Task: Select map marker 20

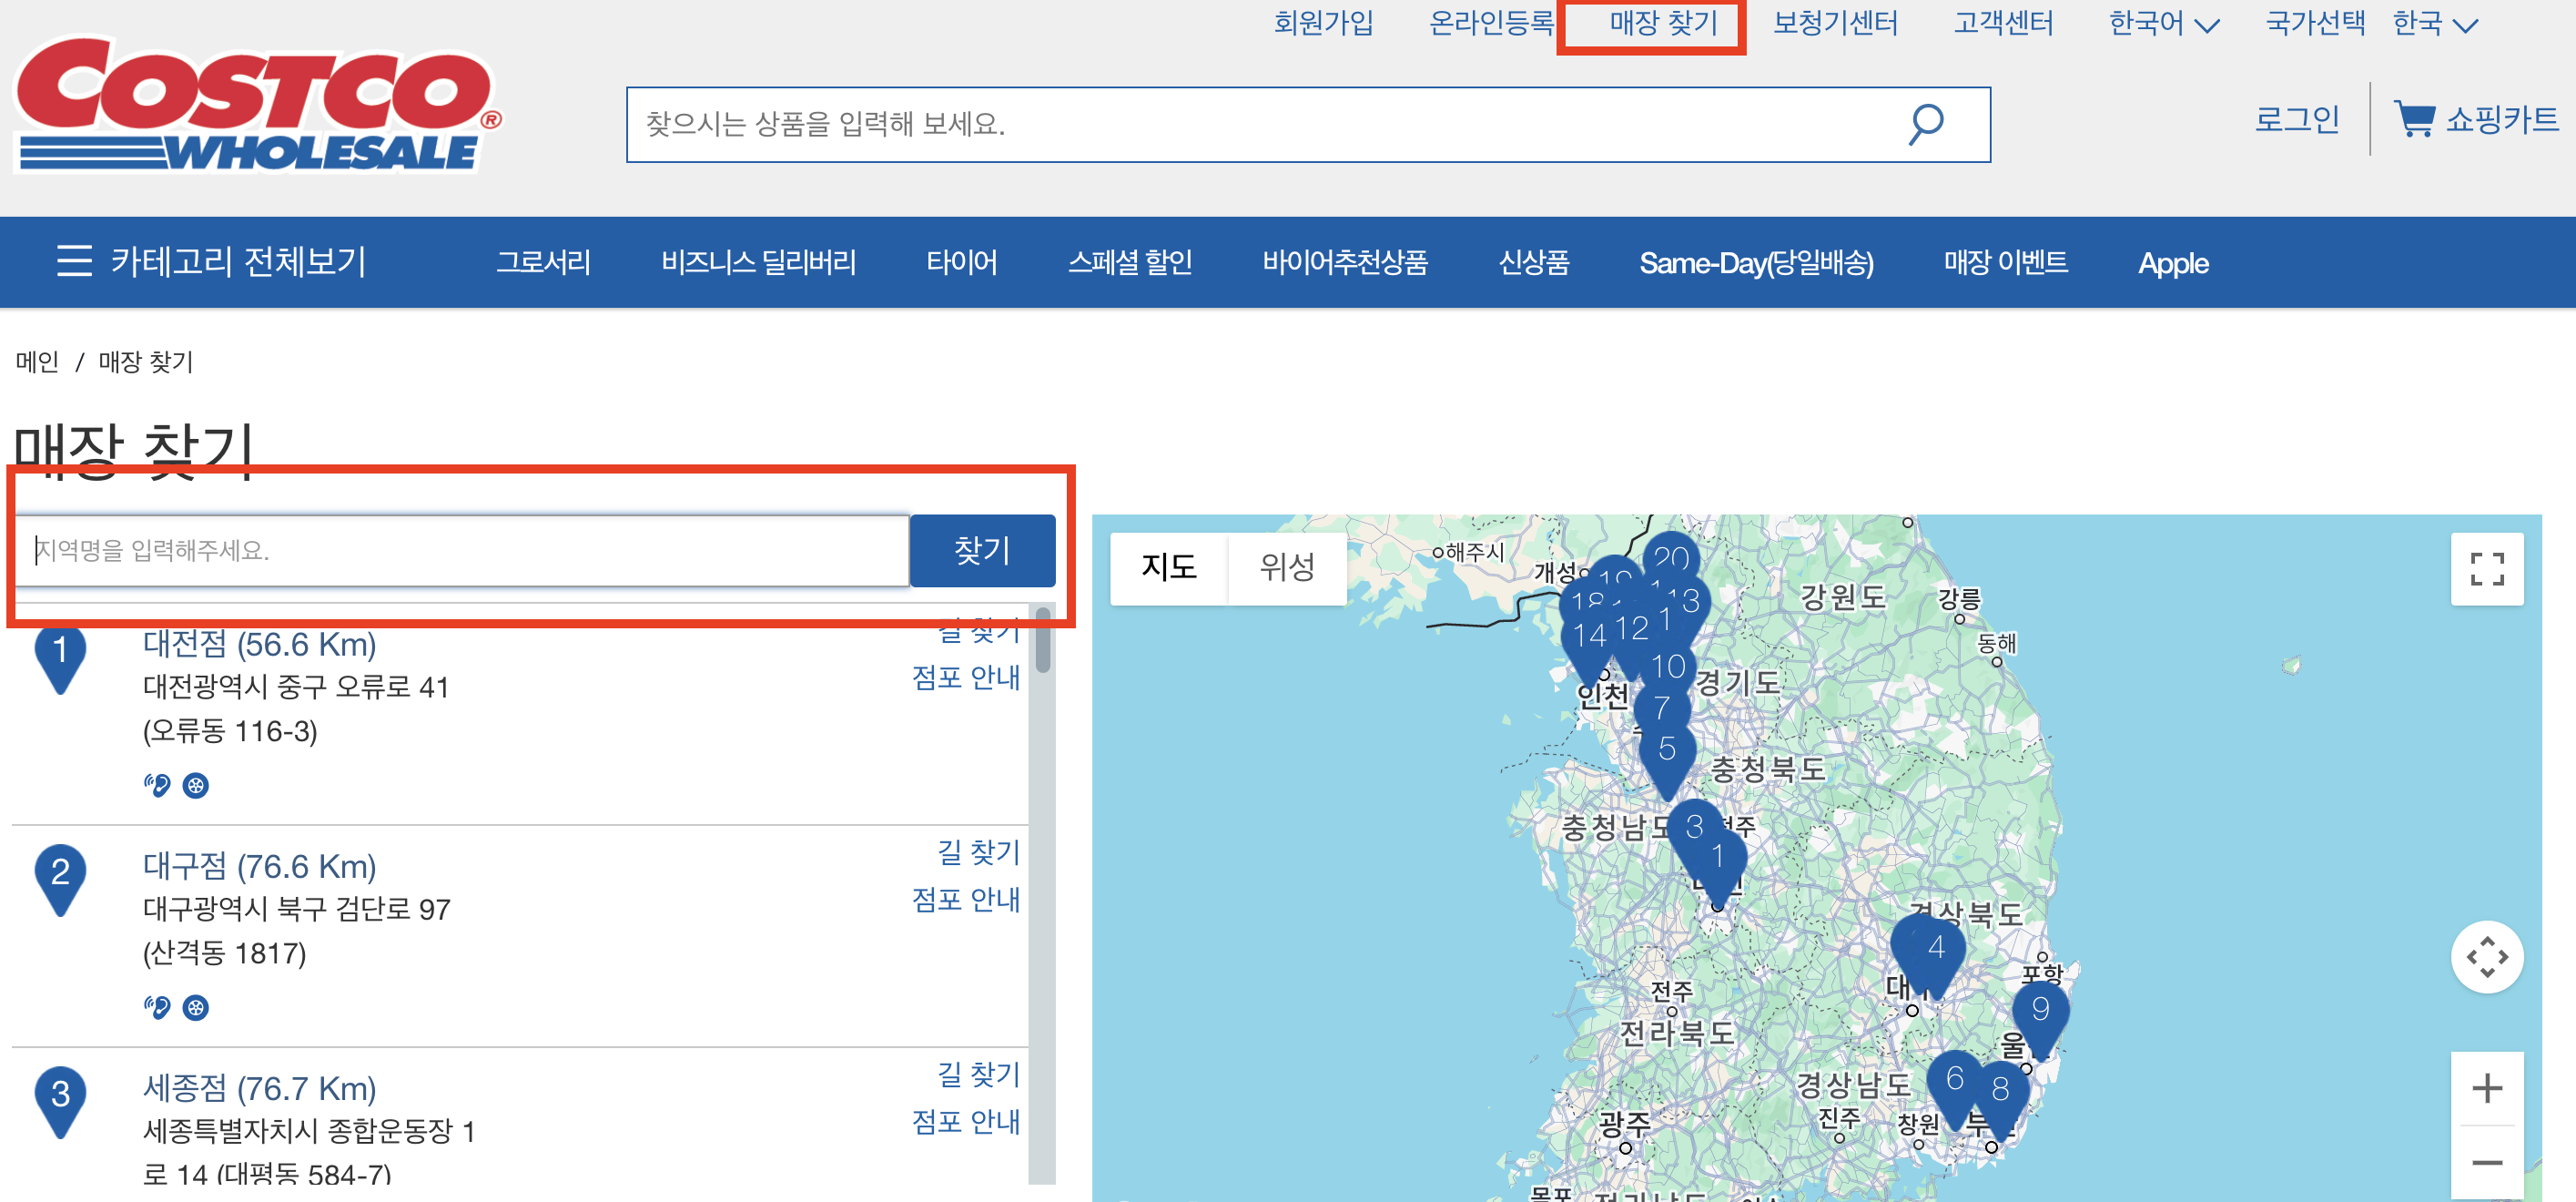Action: pyautogui.click(x=1671, y=556)
